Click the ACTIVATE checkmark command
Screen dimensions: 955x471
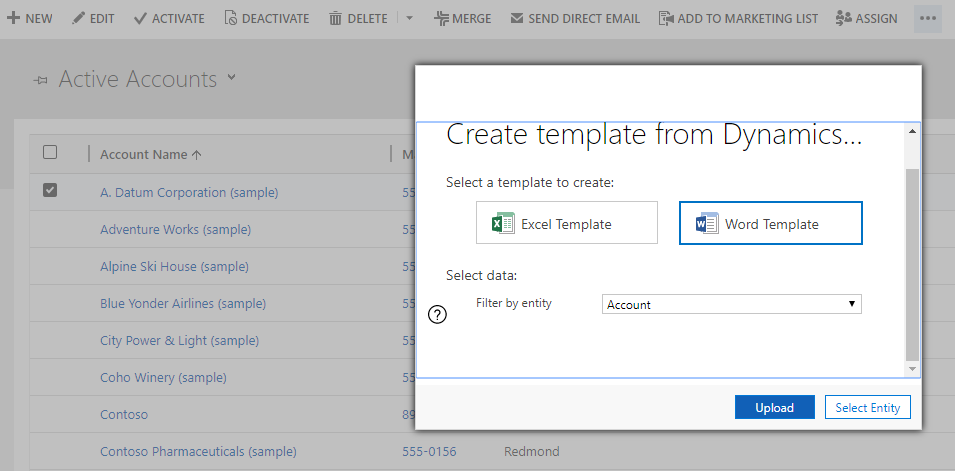[x=169, y=18]
